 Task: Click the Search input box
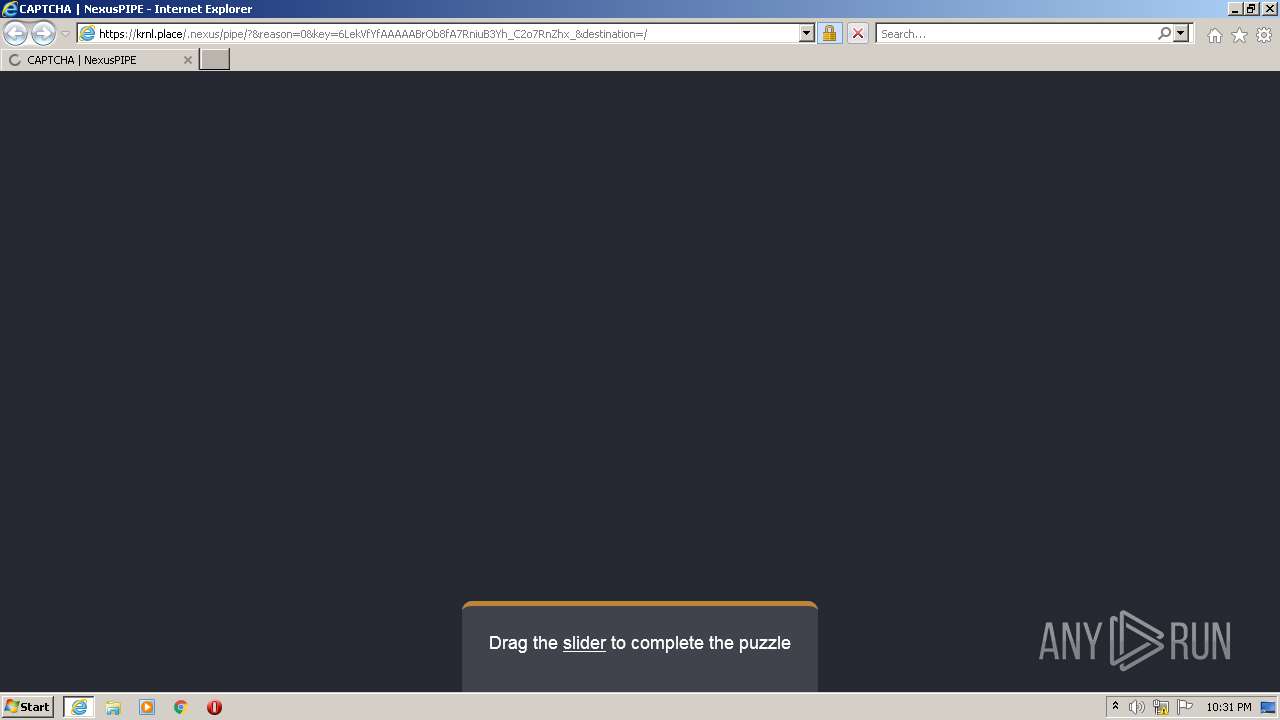coord(1015,33)
